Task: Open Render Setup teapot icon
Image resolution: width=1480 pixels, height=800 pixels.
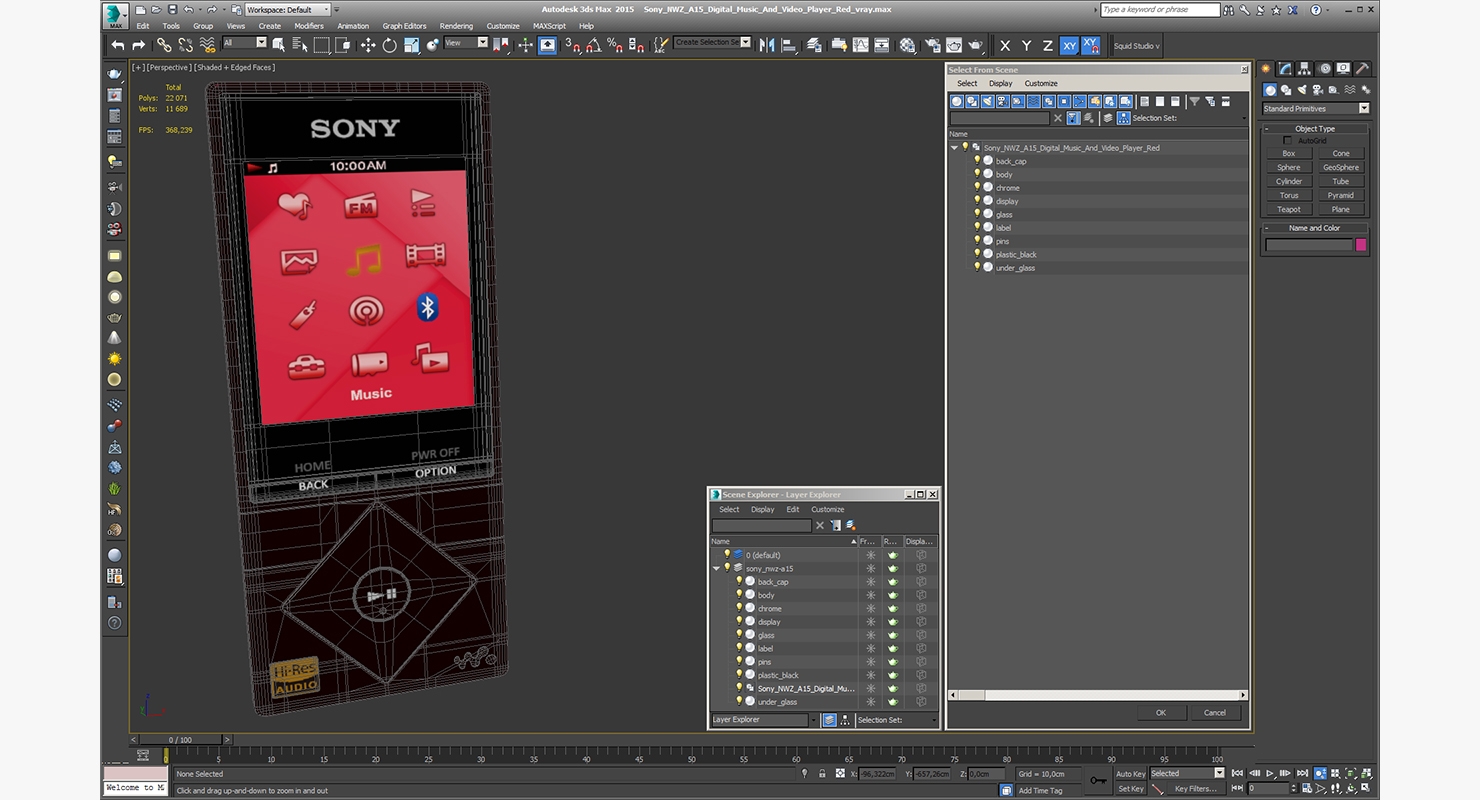Action: pos(931,45)
